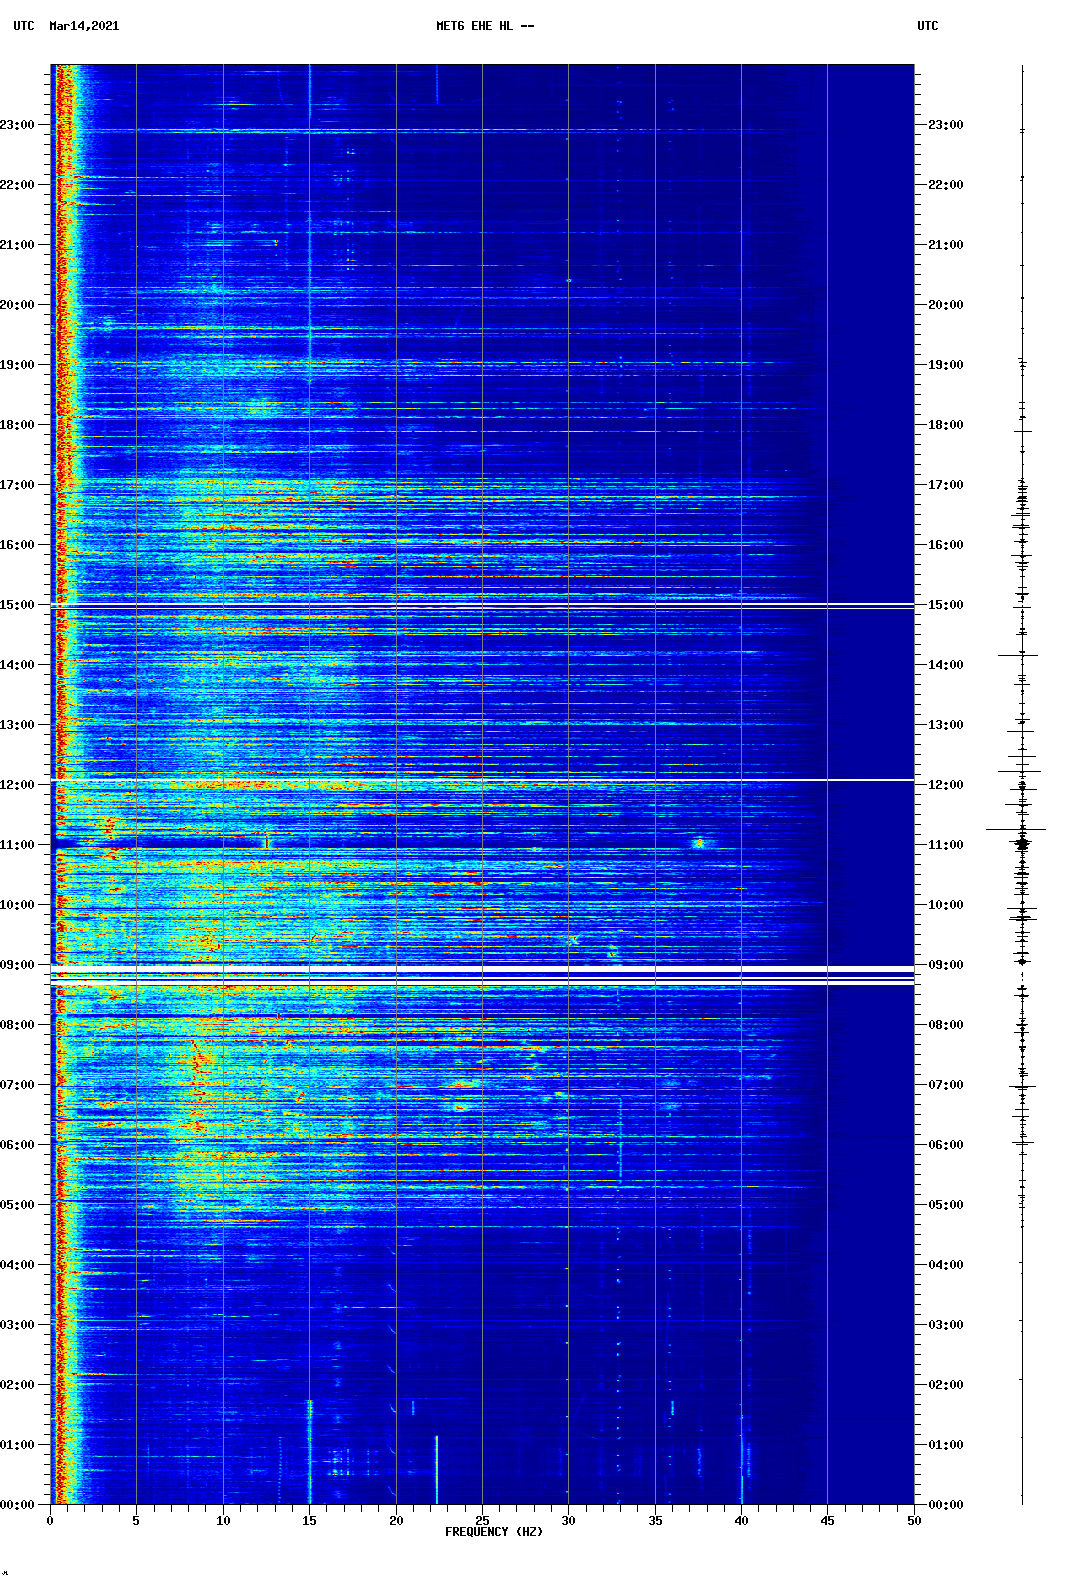The height and width of the screenshot is (1584, 1066).
Task: Click the 05:00 label on right time axis
Action: pos(945,1205)
